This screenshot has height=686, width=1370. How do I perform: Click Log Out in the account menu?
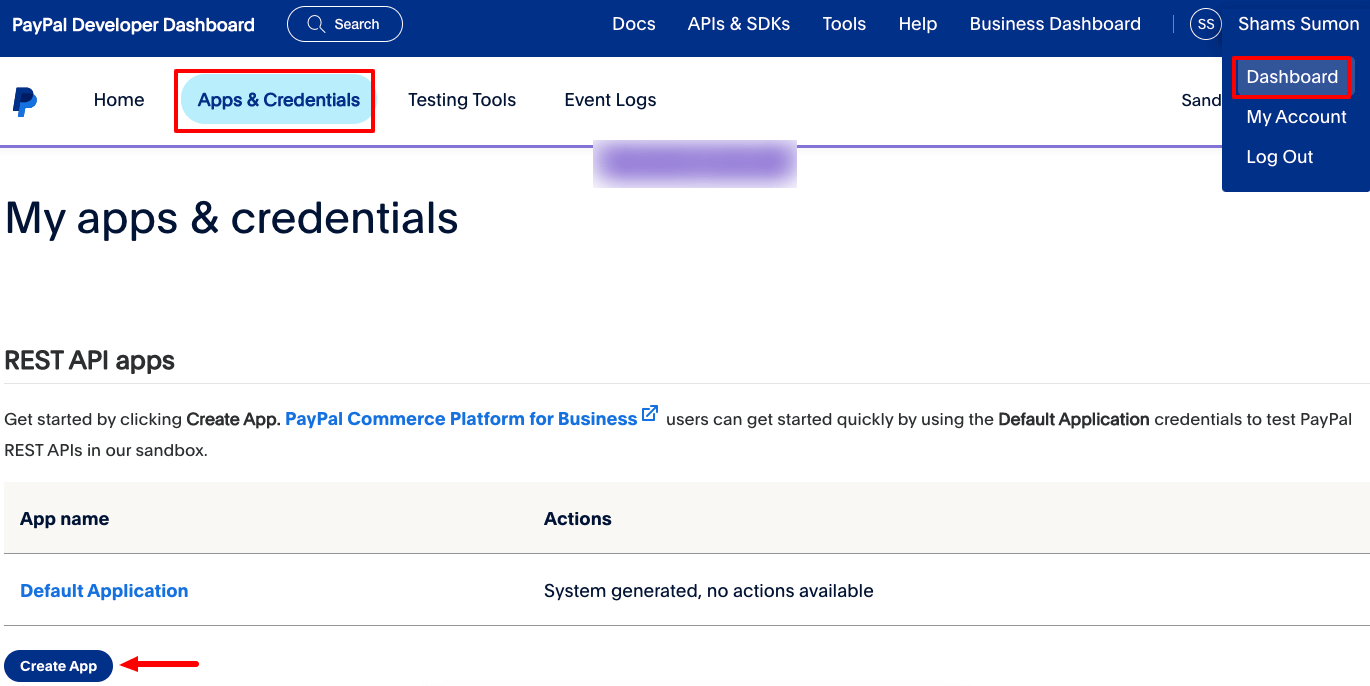pos(1280,156)
